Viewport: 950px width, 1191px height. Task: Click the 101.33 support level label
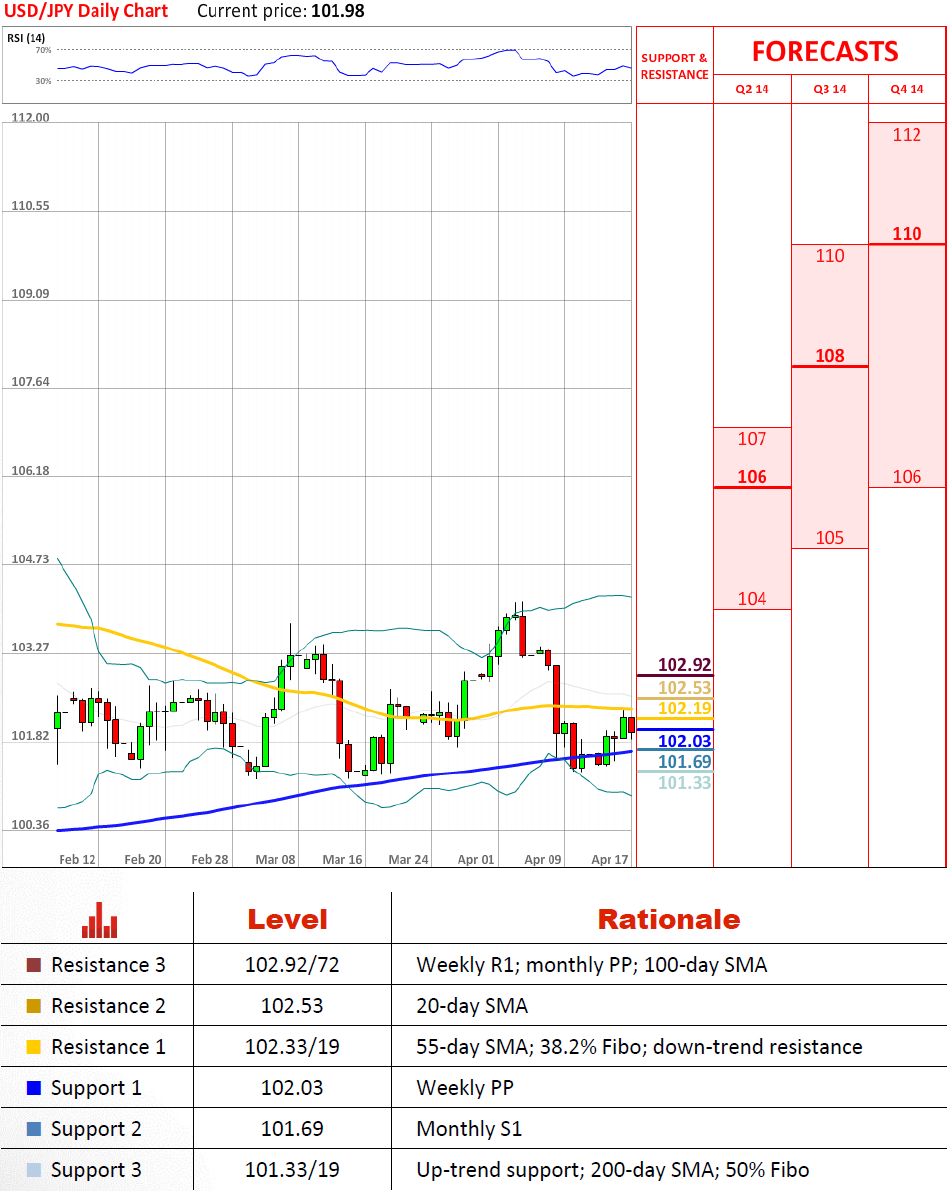pyautogui.click(x=684, y=782)
